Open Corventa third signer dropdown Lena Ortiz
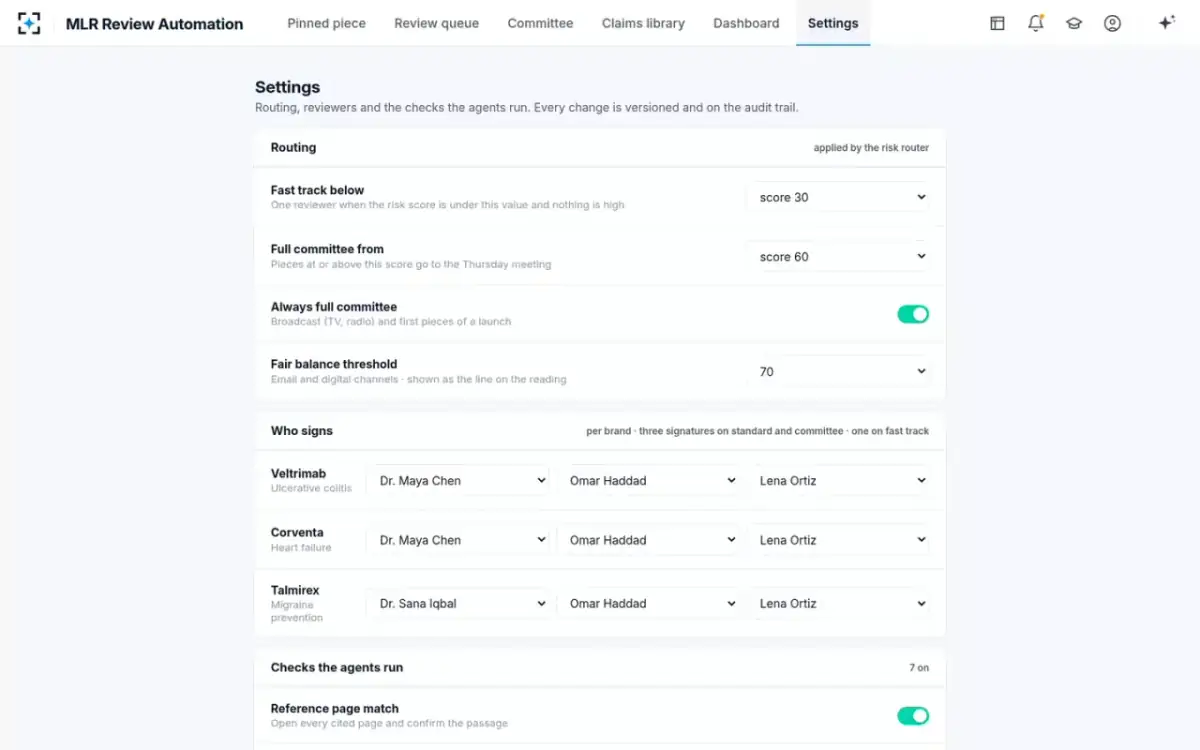 pyautogui.click(x=838, y=540)
